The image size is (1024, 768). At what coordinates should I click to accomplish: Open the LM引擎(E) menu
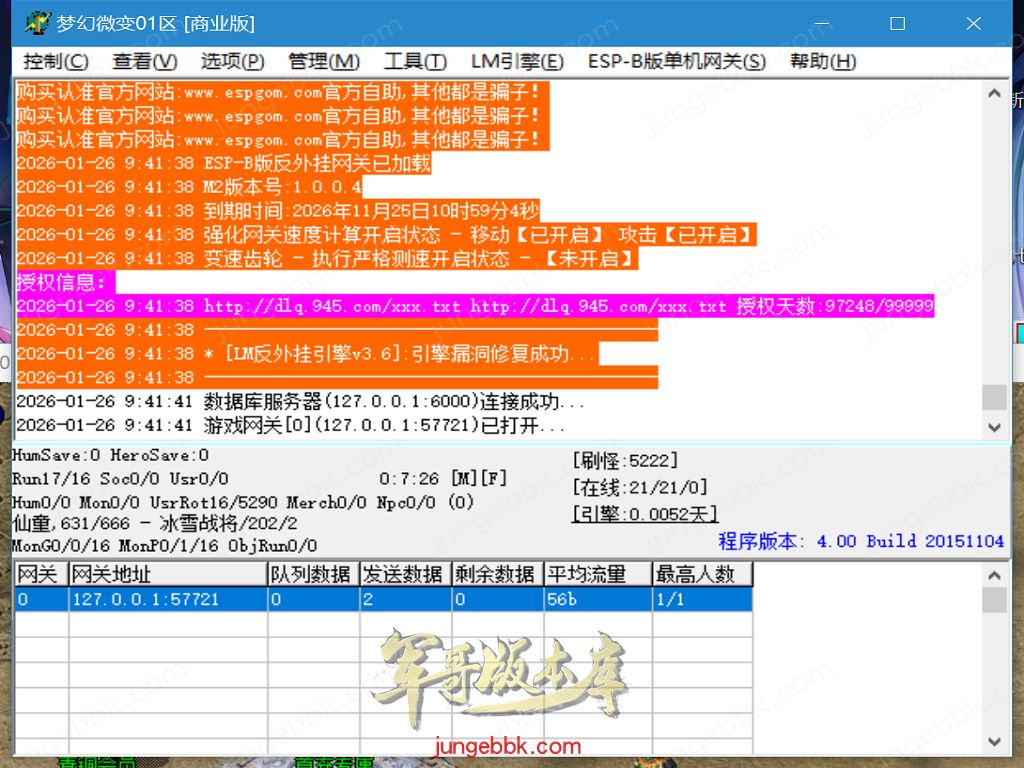(x=517, y=62)
